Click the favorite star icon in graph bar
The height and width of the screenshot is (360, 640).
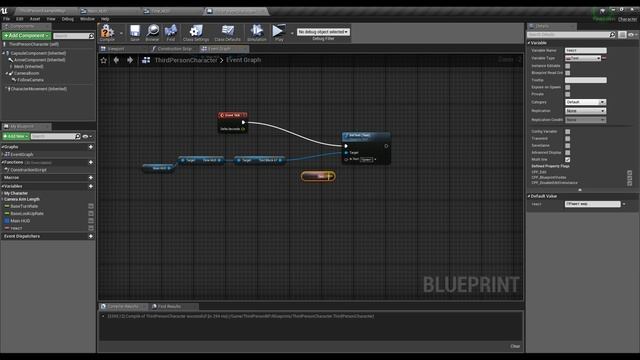click(104, 60)
